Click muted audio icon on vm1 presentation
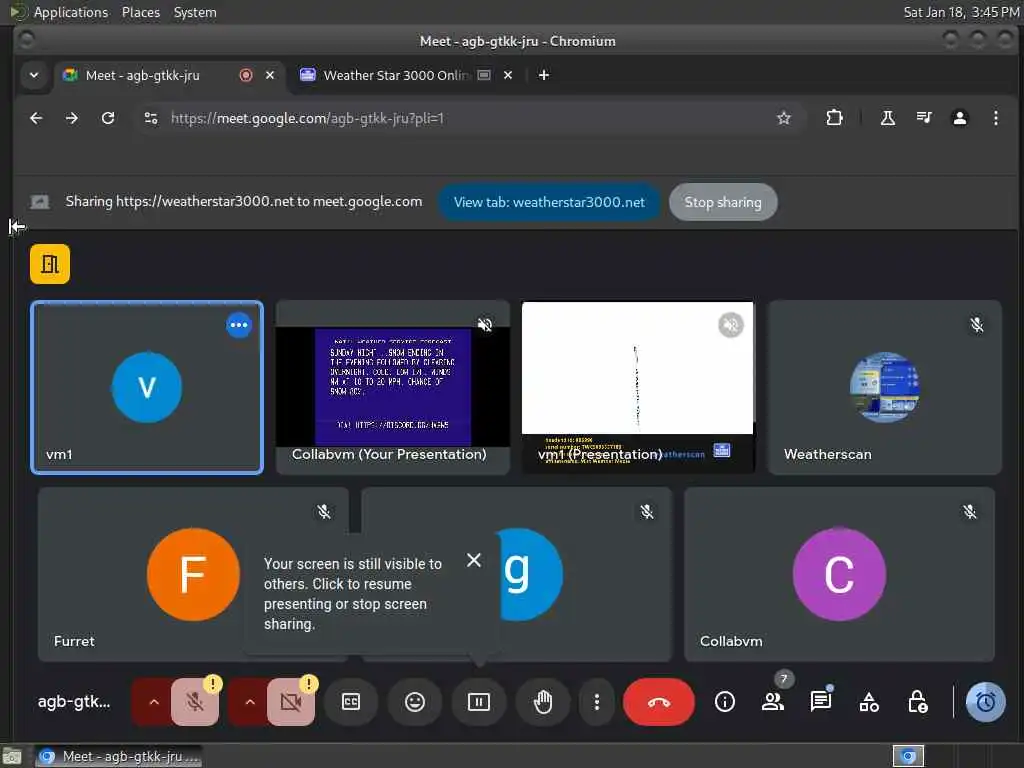The width and height of the screenshot is (1024, 768). pyautogui.click(x=731, y=325)
